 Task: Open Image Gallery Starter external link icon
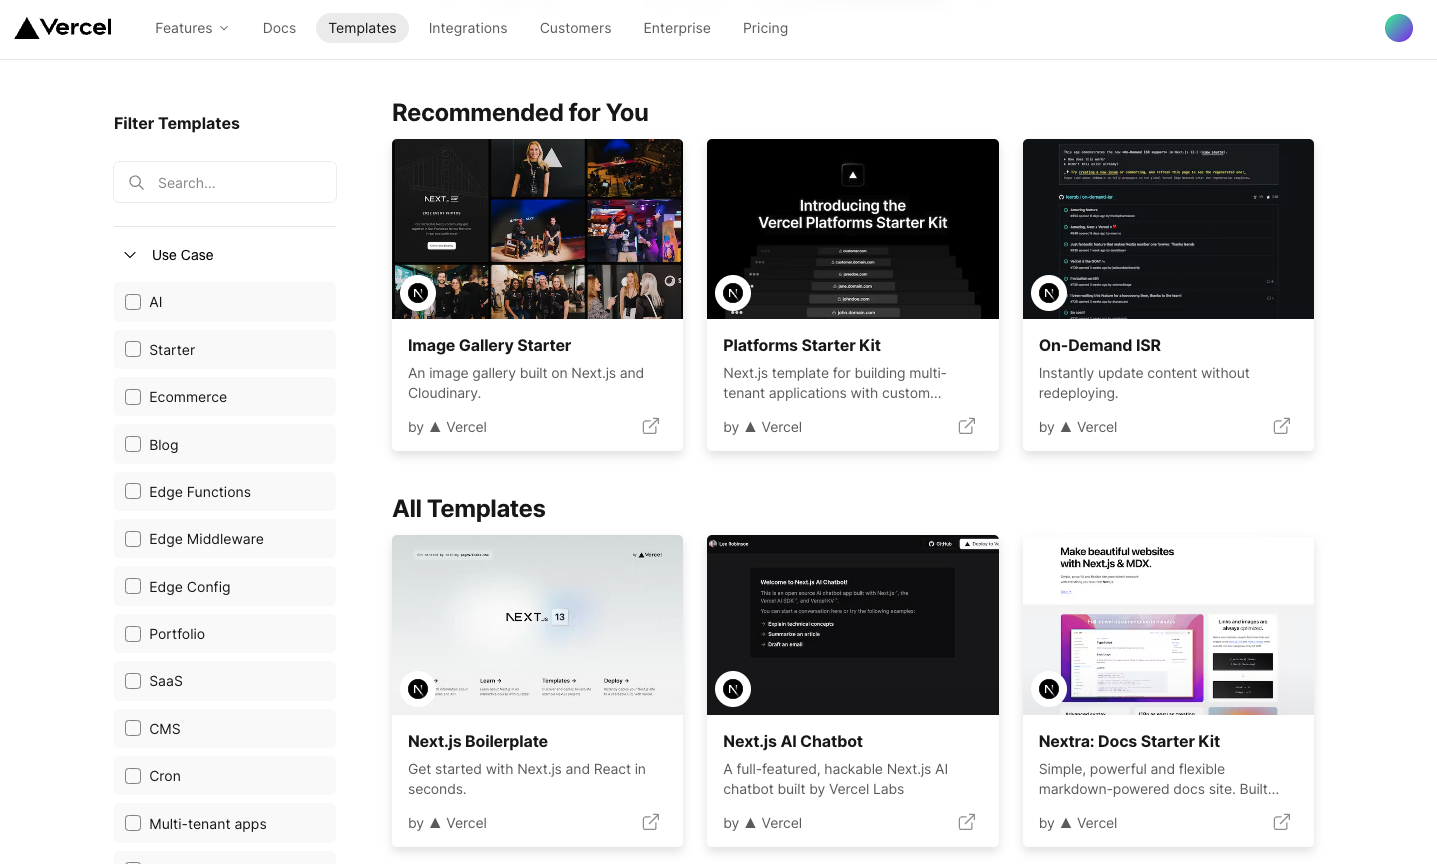[651, 426]
